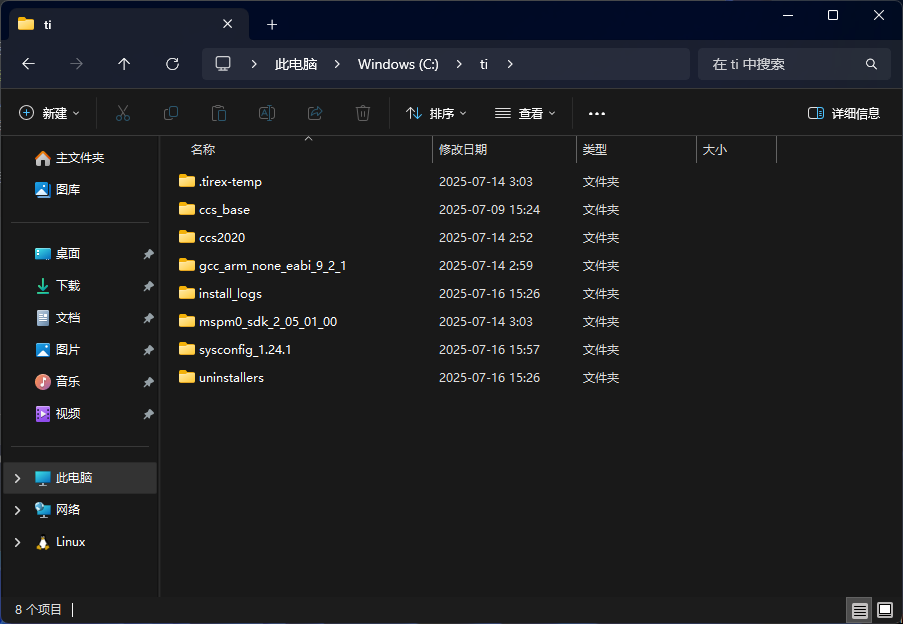The height and width of the screenshot is (624, 903).
Task: Switch to large thumbnails view icon
Action: pyautogui.click(x=885, y=610)
